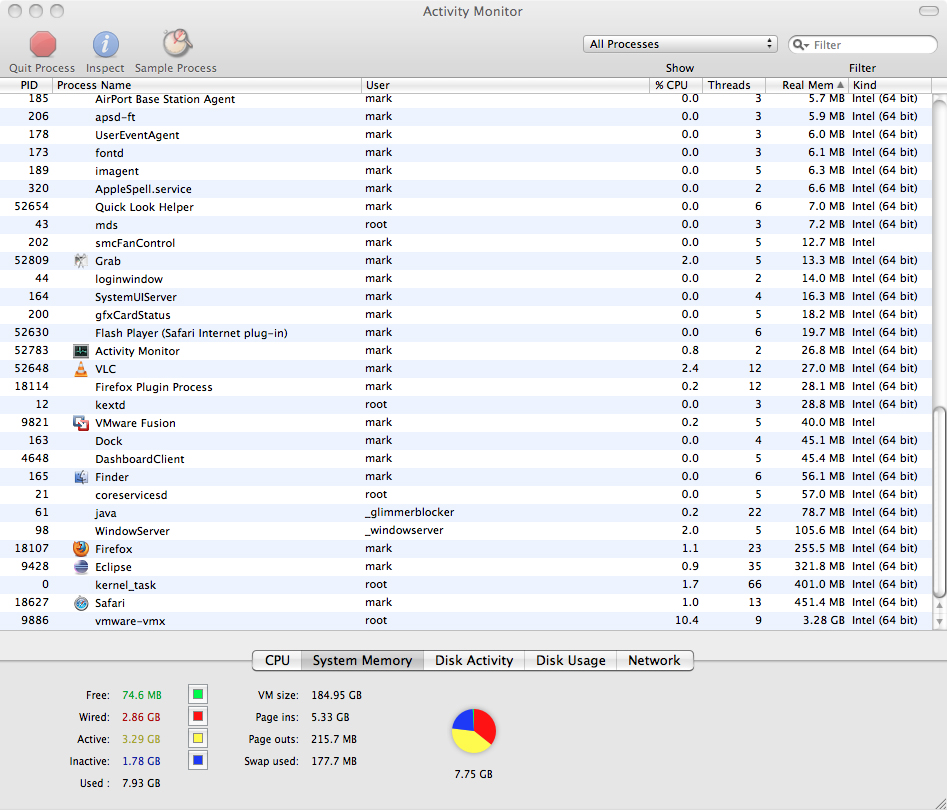Select the Grab application icon in list
Image resolution: width=947 pixels, height=810 pixels.
point(81,261)
